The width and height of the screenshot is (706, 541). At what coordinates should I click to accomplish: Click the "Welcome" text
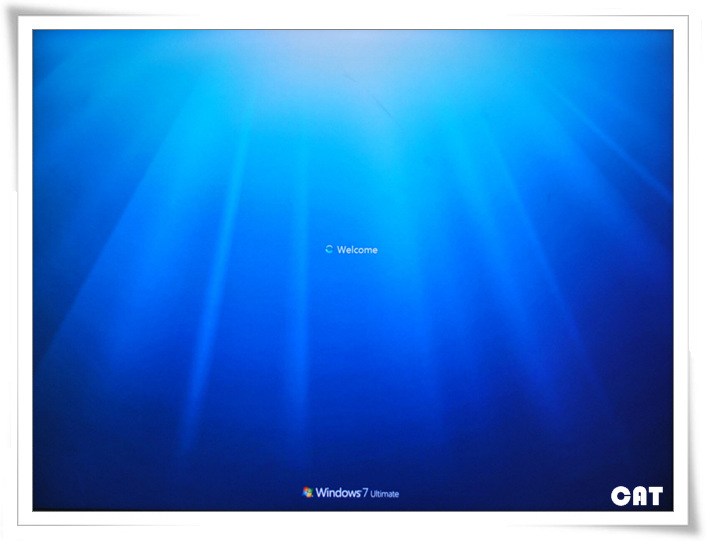point(357,250)
